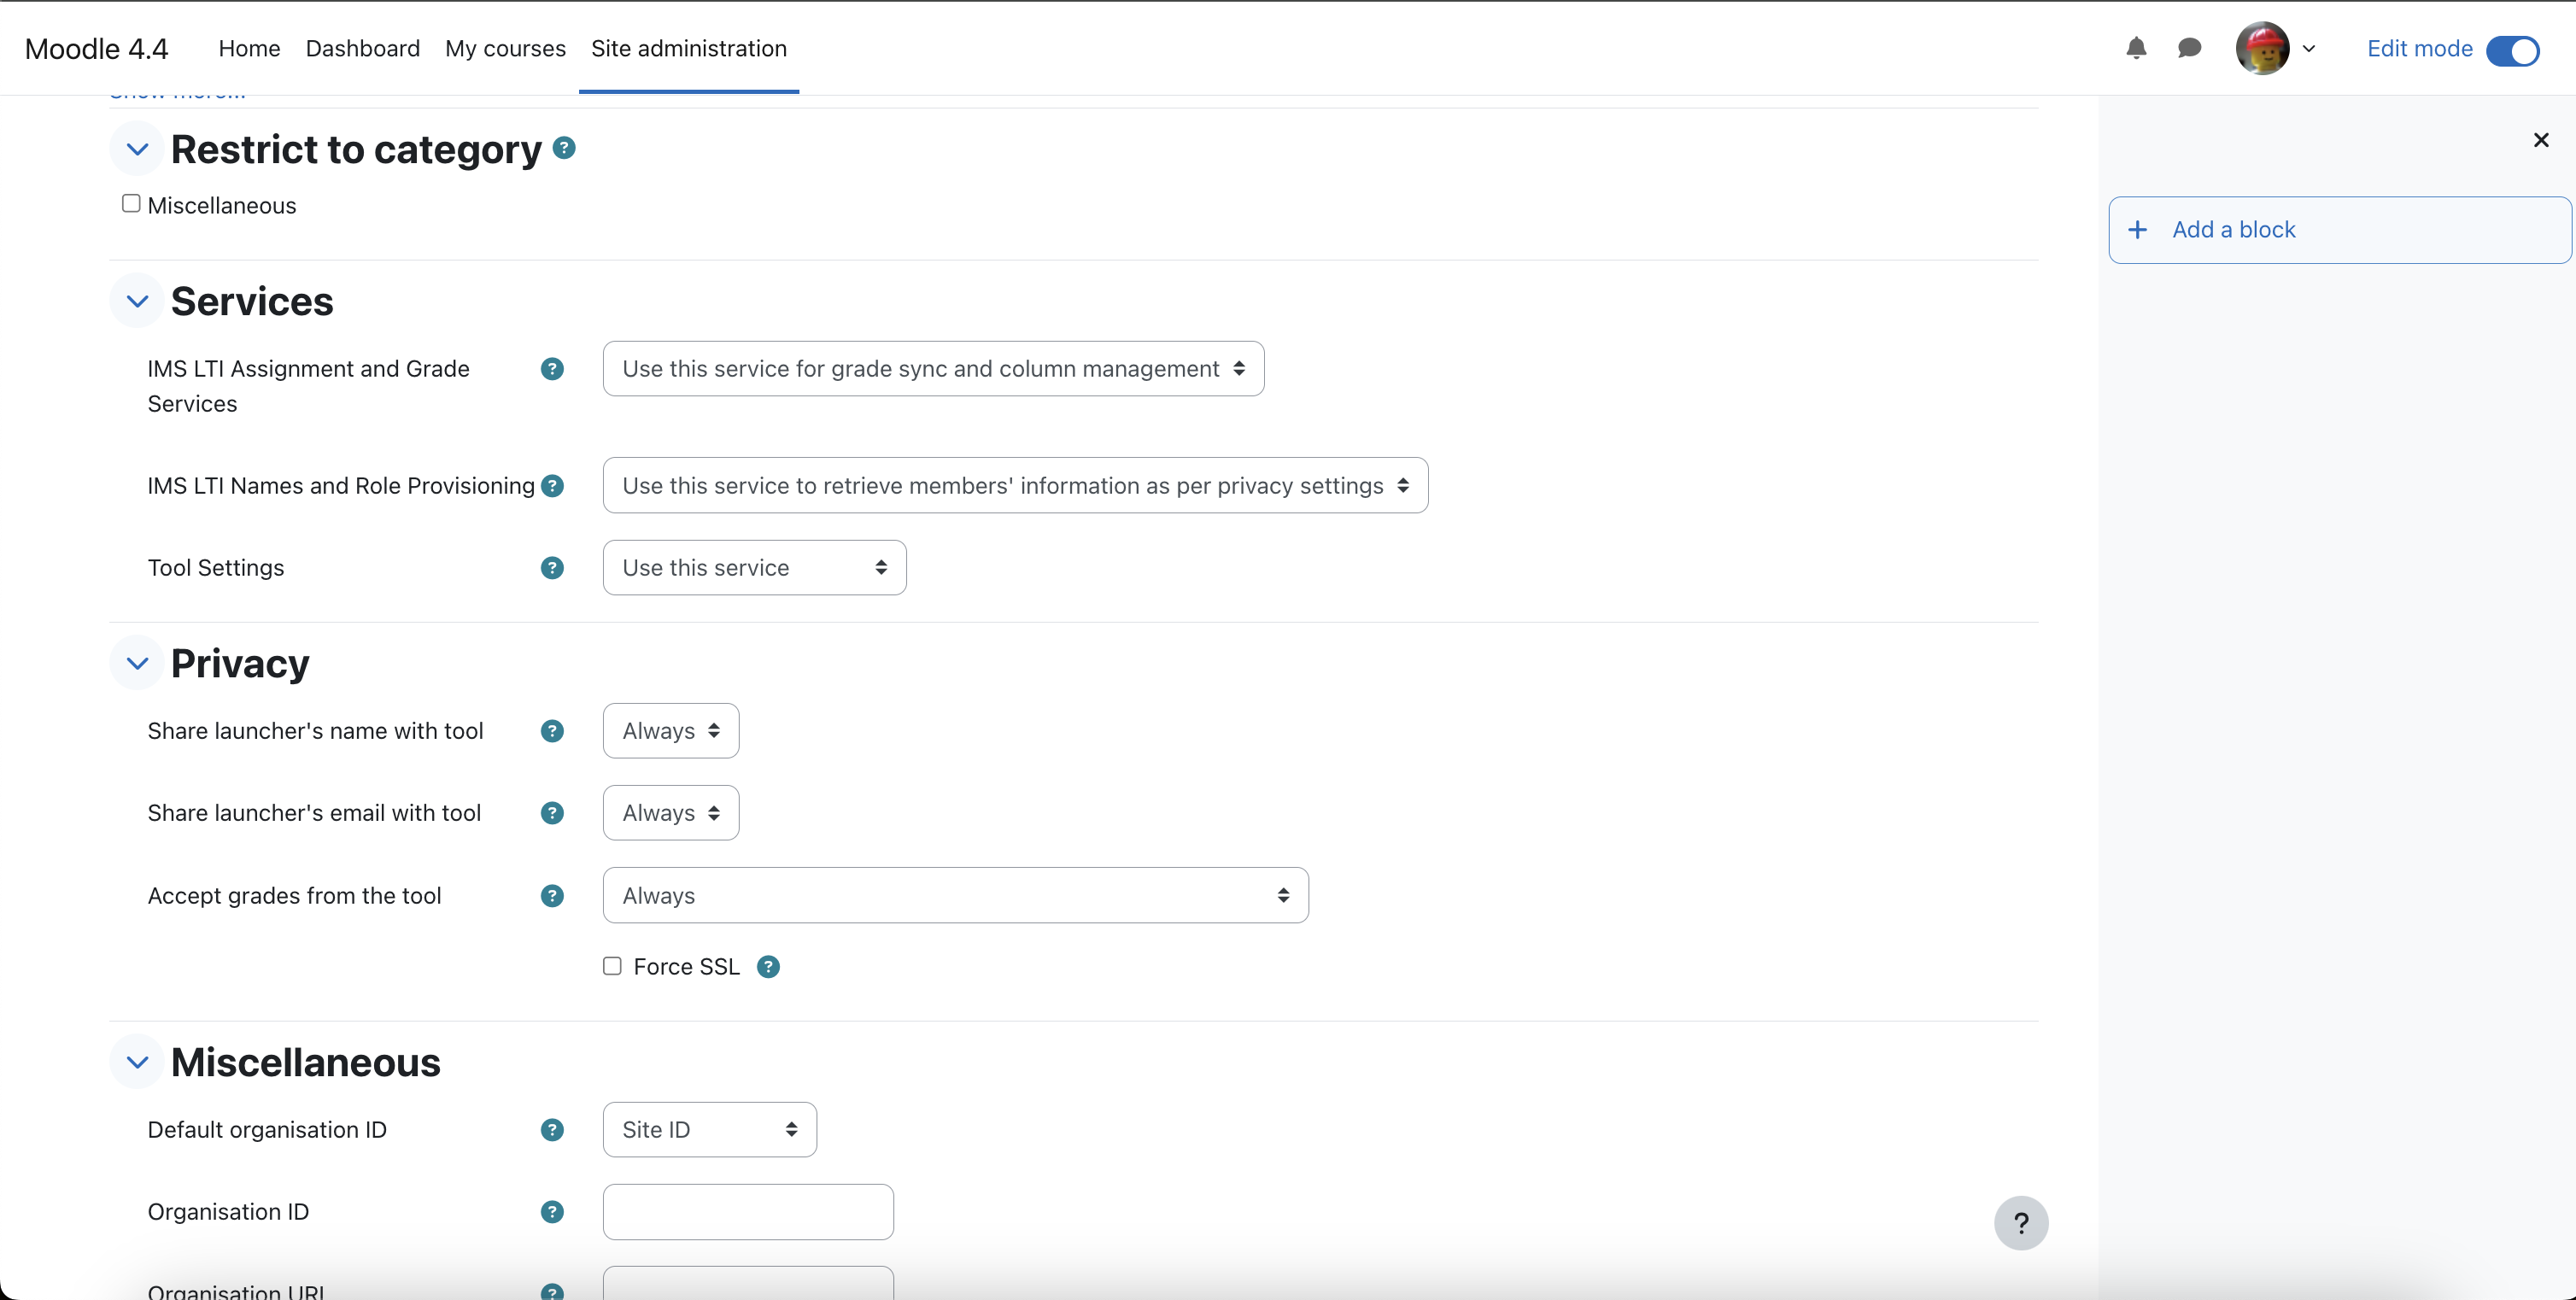Open the Dashboard nav item
The image size is (2576, 1300).
[362, 48]
